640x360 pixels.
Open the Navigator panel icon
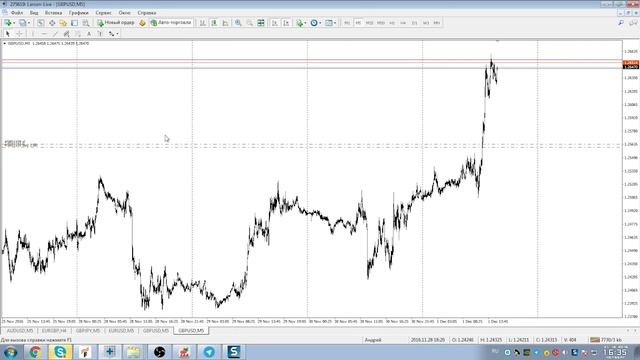coord(63,23)
